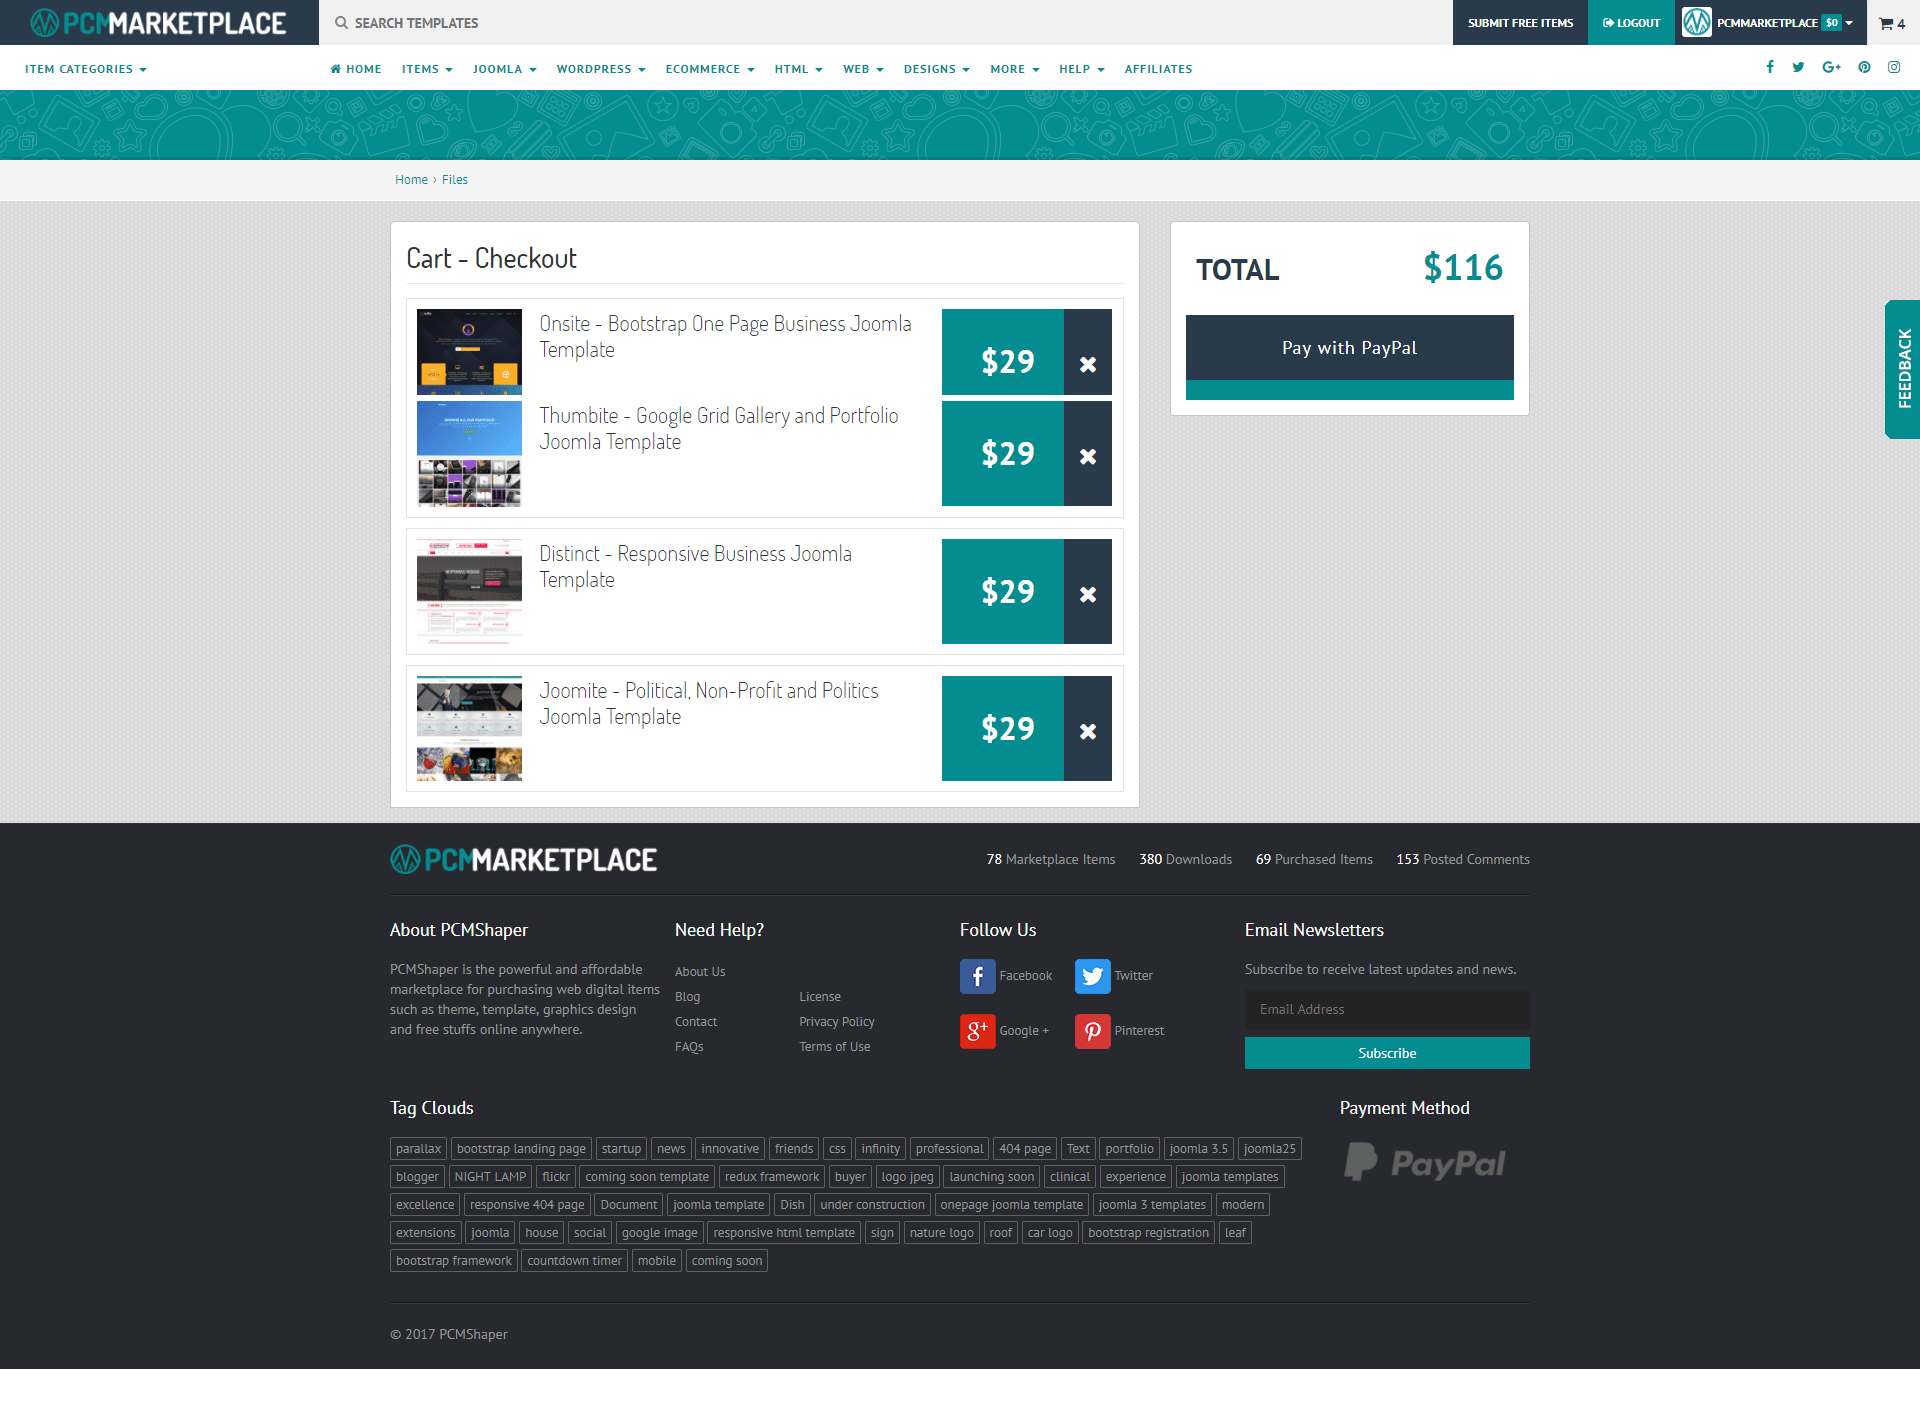Click the PCMMarketplace user avatar icon
The width and height of the screenshot is (1920, 1414).
[1696, 22]
